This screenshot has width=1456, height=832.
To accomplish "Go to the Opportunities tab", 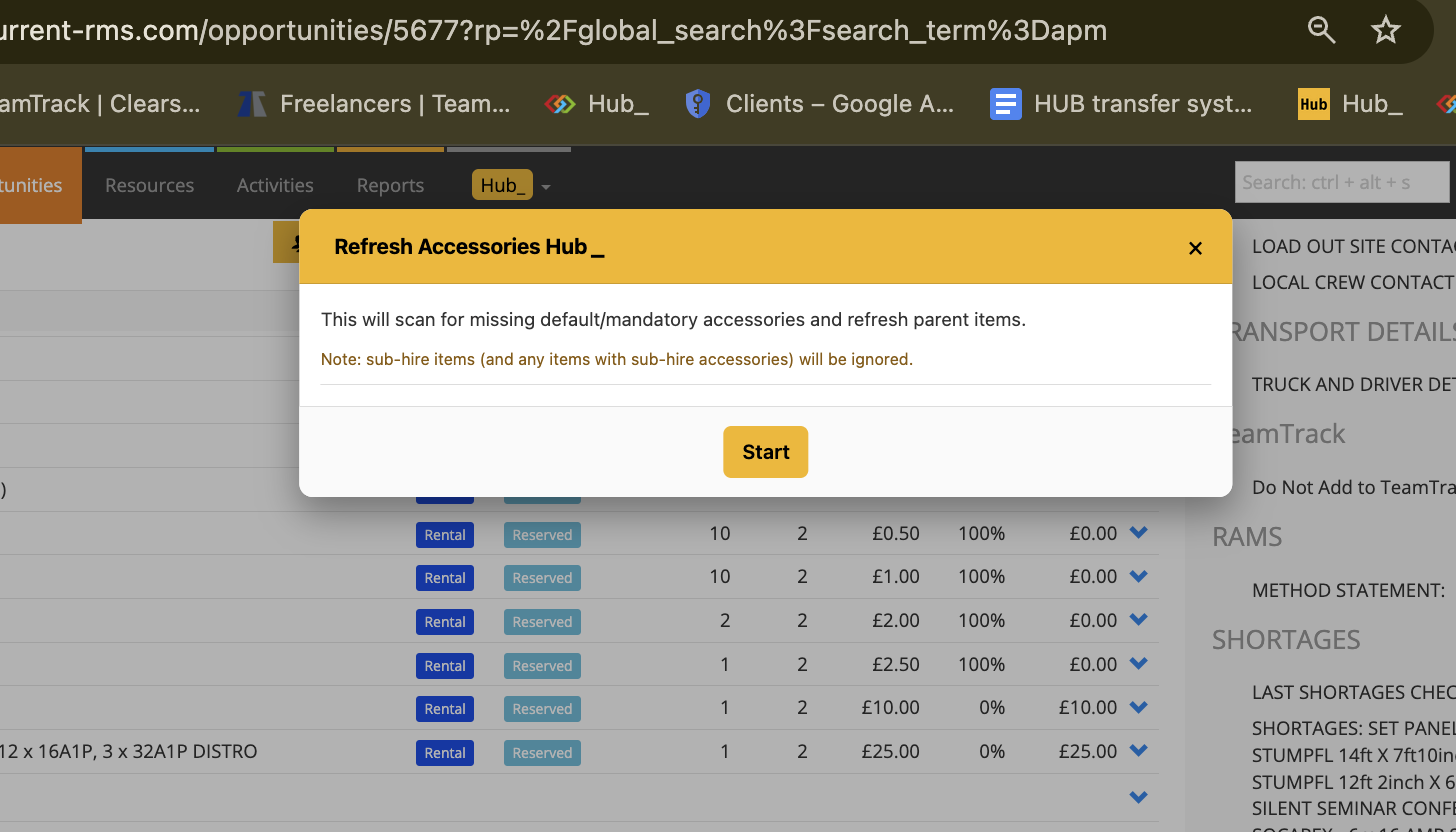I will point(40,185).
